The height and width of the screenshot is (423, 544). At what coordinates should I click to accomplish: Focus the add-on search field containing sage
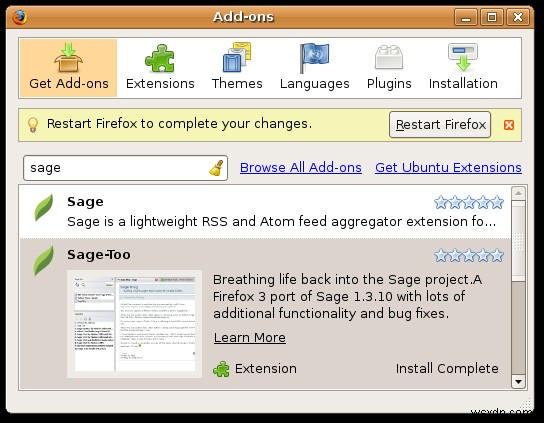(x=125, y=168)
